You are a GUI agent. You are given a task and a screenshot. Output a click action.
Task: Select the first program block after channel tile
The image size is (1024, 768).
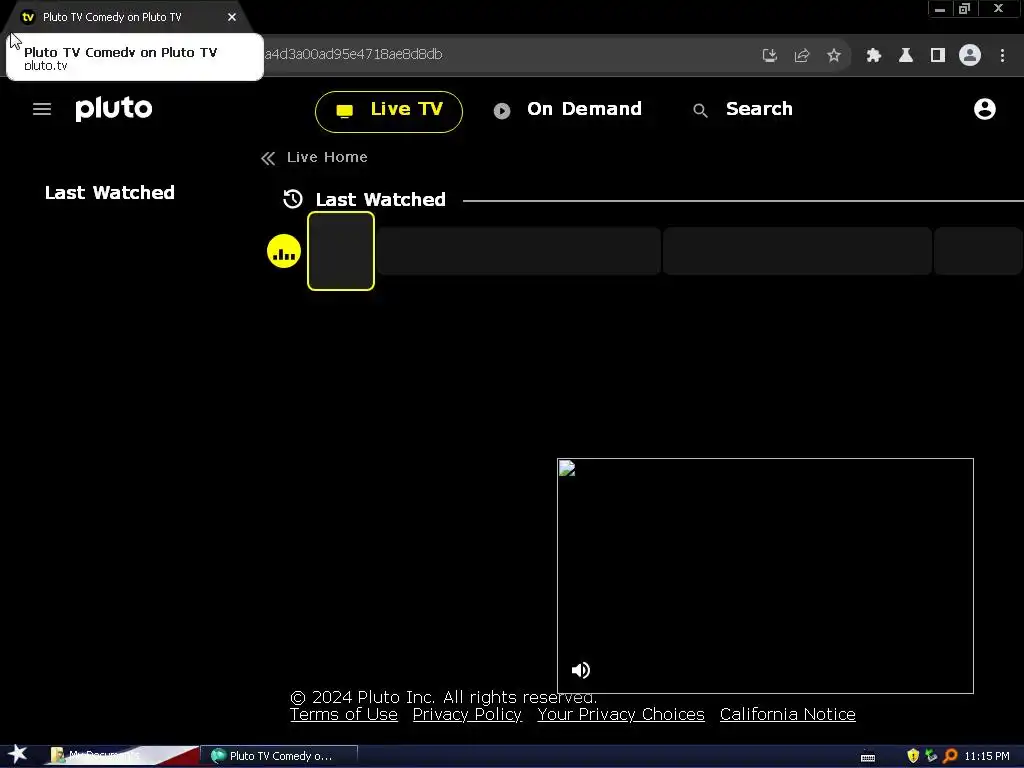pos(519,251)
